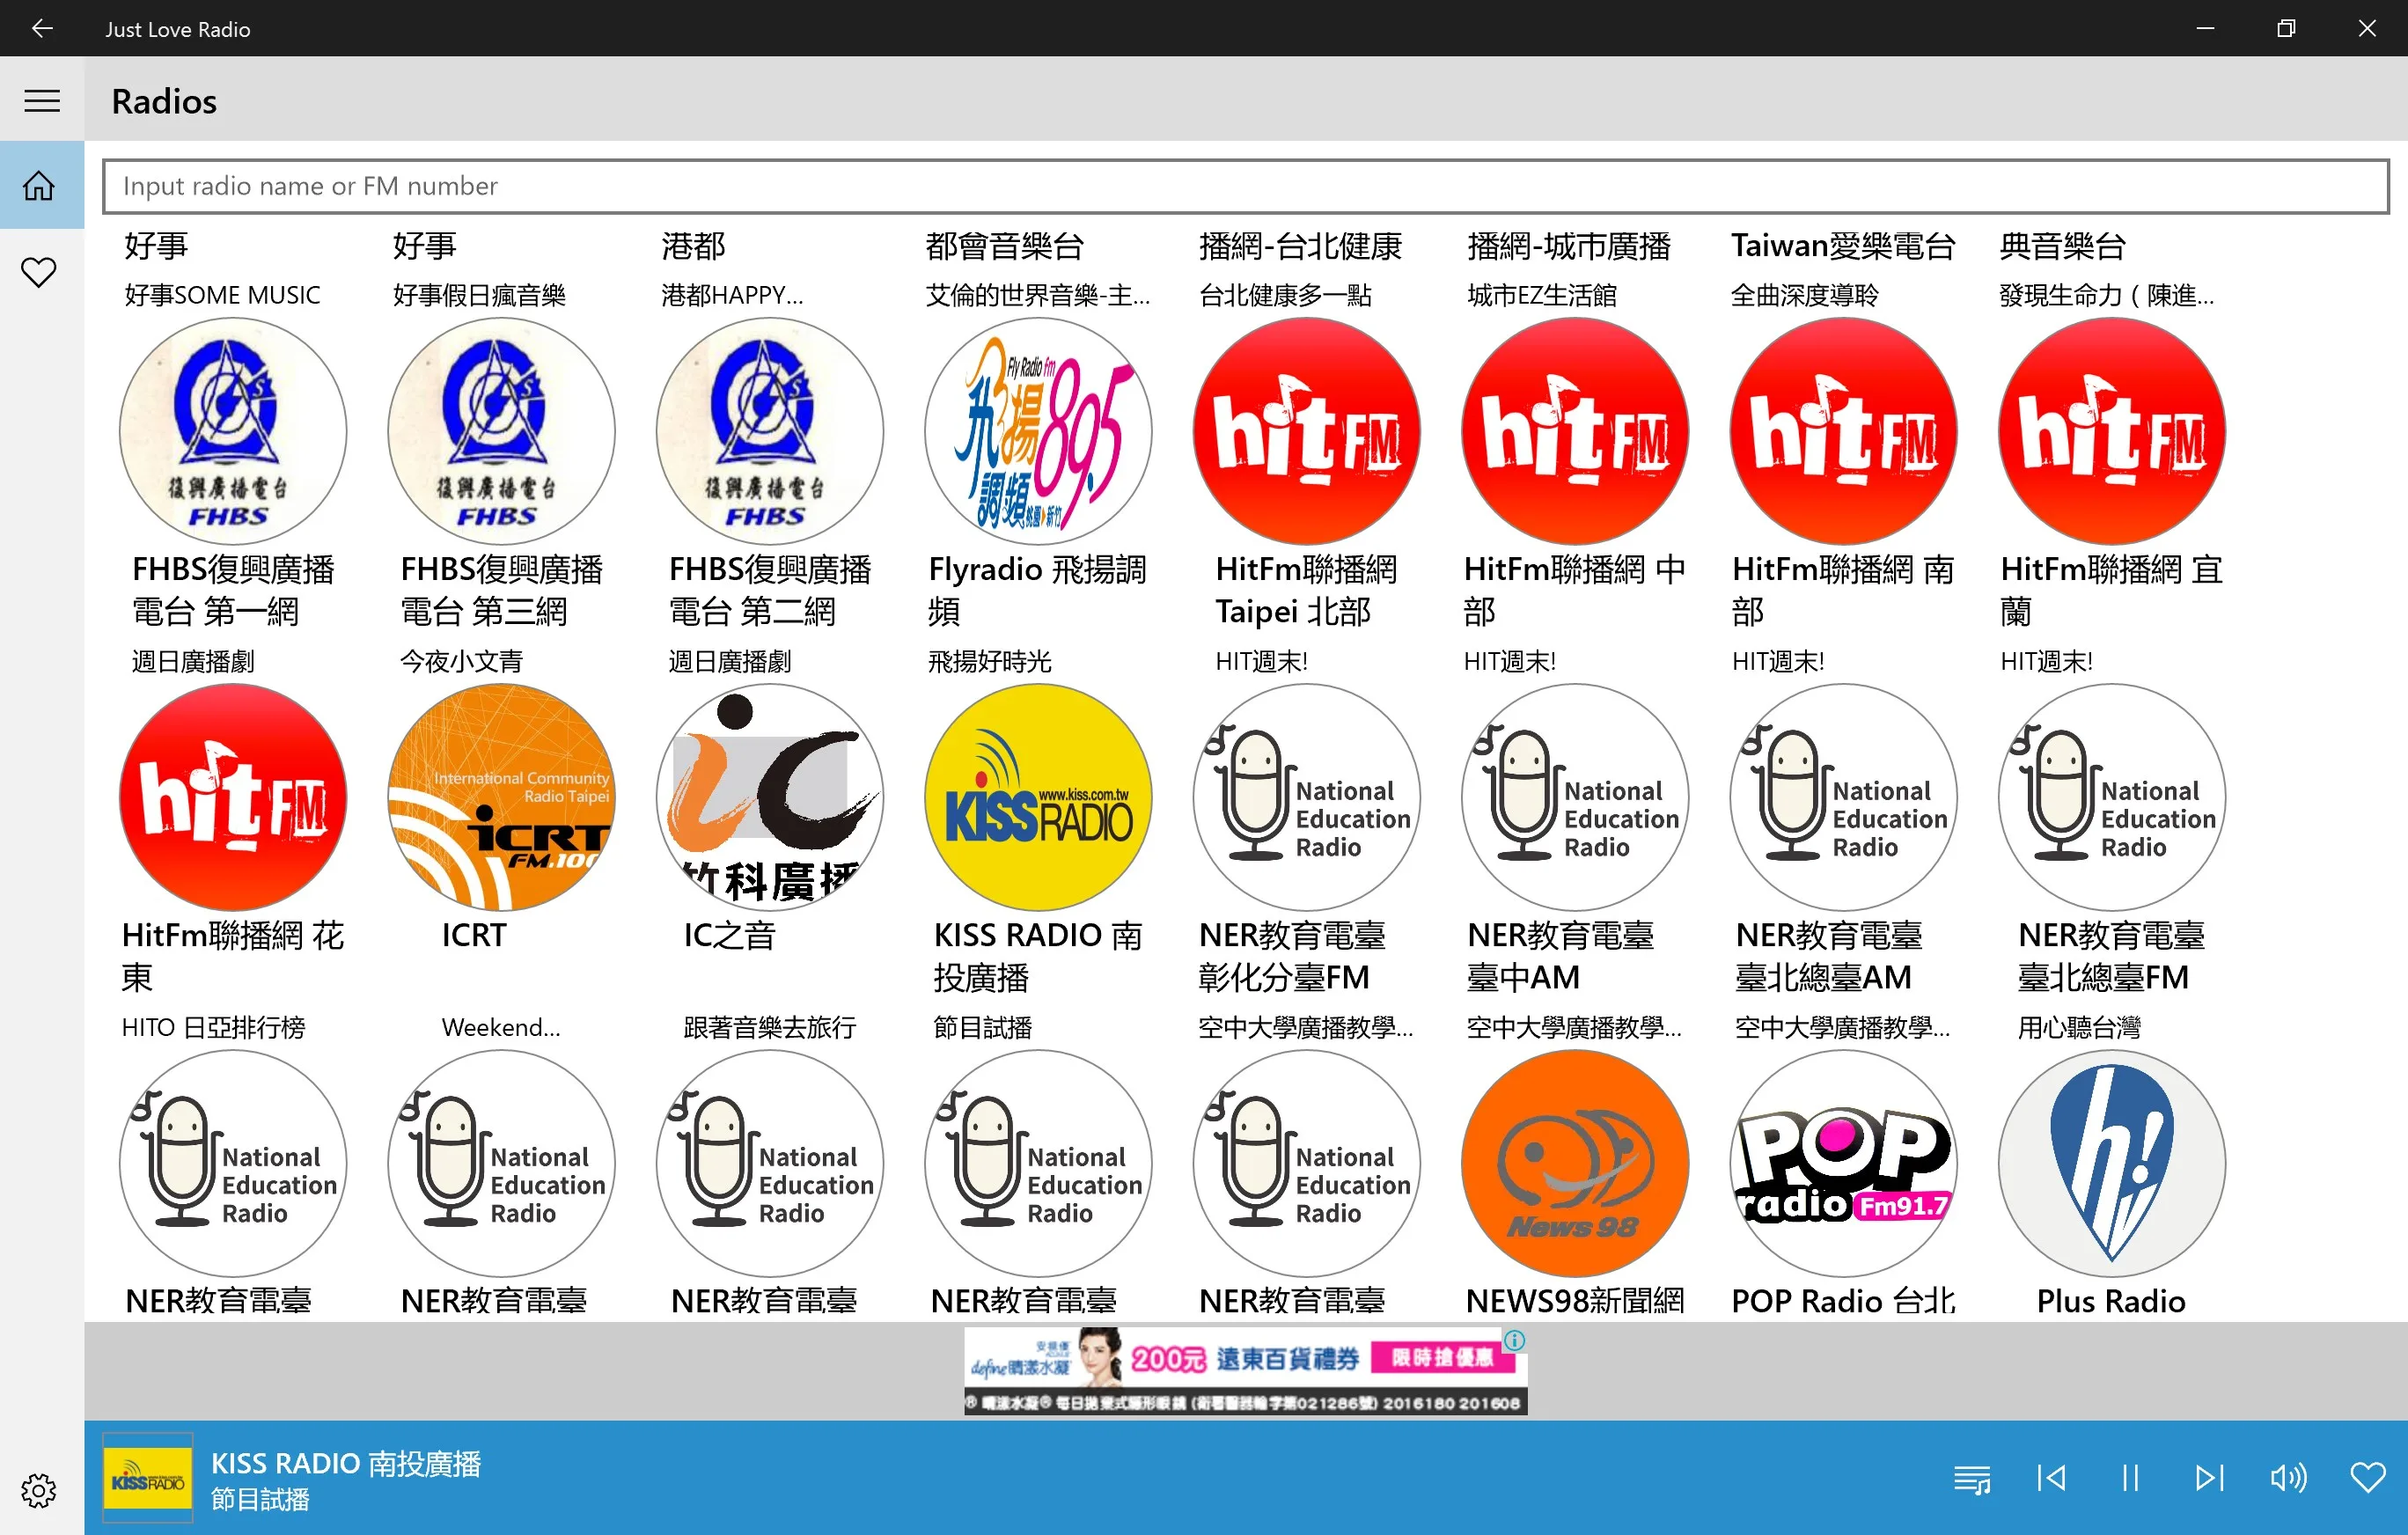Open the volume control in player bar

[x=2288, y=1478]
